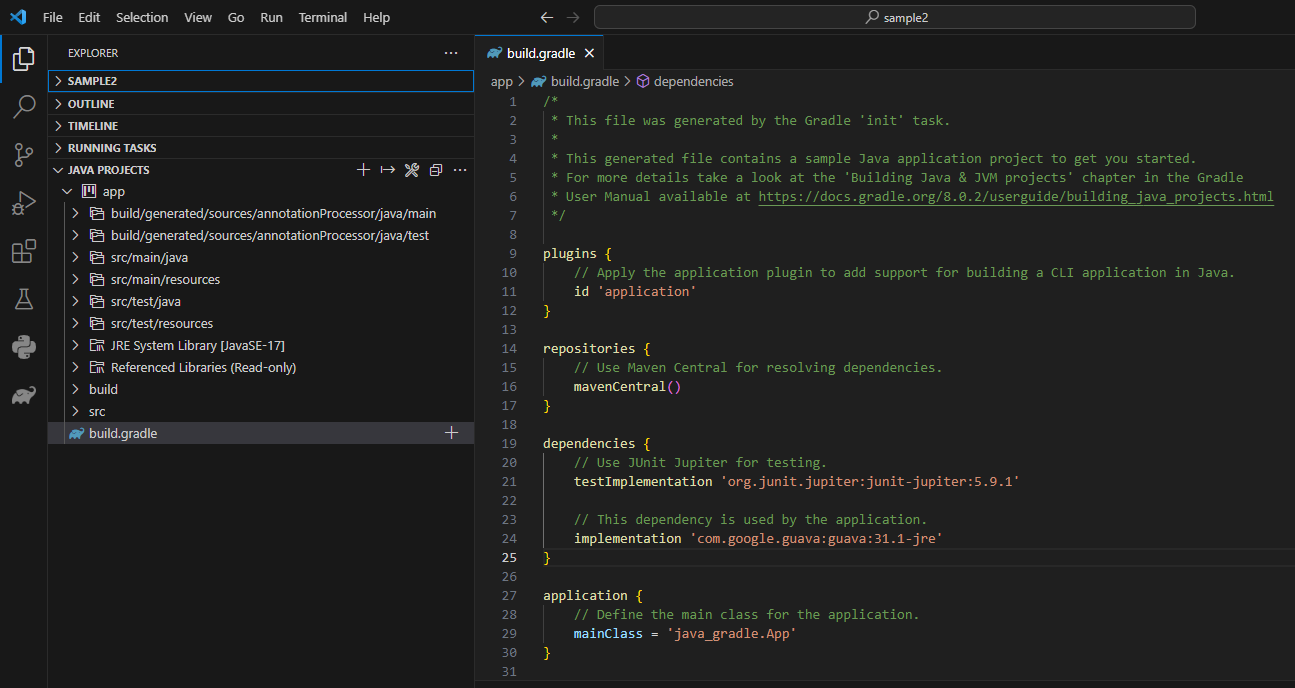Open the Testing view with the flask icon
Viewport: 1295px width, 688px height.
coord(24,299)
